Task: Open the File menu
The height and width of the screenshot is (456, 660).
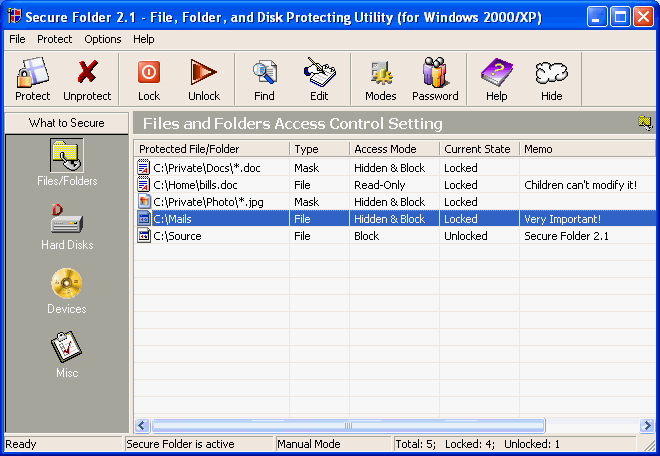Action: tap(17, 39)
